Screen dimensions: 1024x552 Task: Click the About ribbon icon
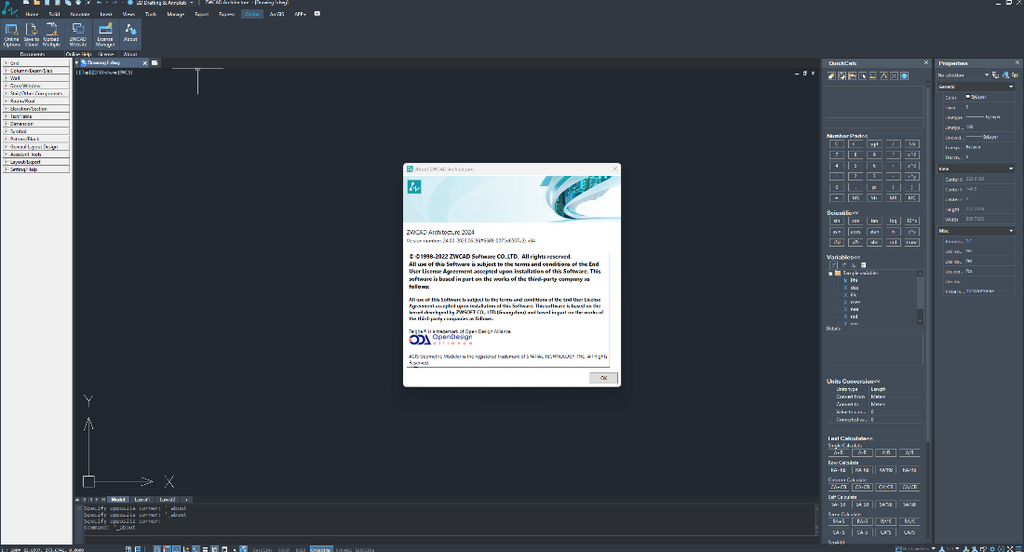(131, 34)
